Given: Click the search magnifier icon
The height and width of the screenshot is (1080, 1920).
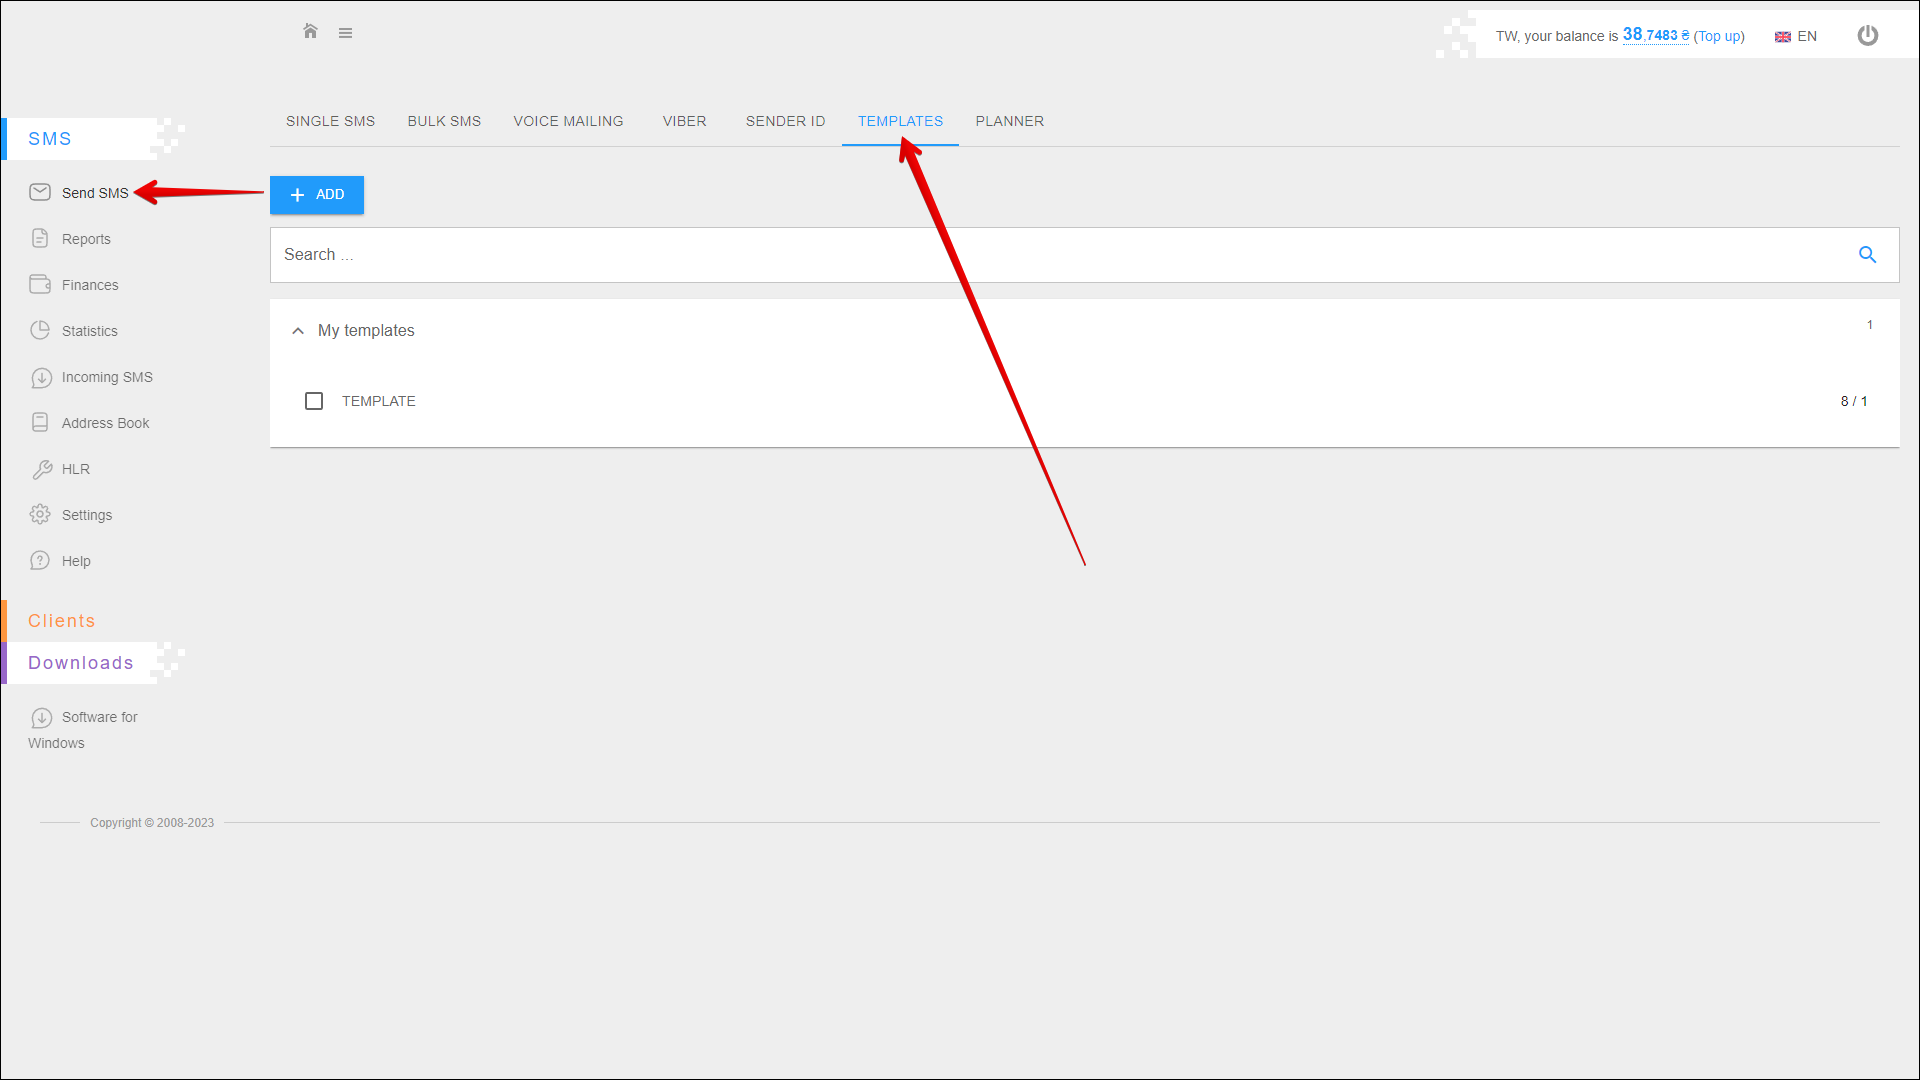Looking at the screenshot, I should click(1867, 255).
